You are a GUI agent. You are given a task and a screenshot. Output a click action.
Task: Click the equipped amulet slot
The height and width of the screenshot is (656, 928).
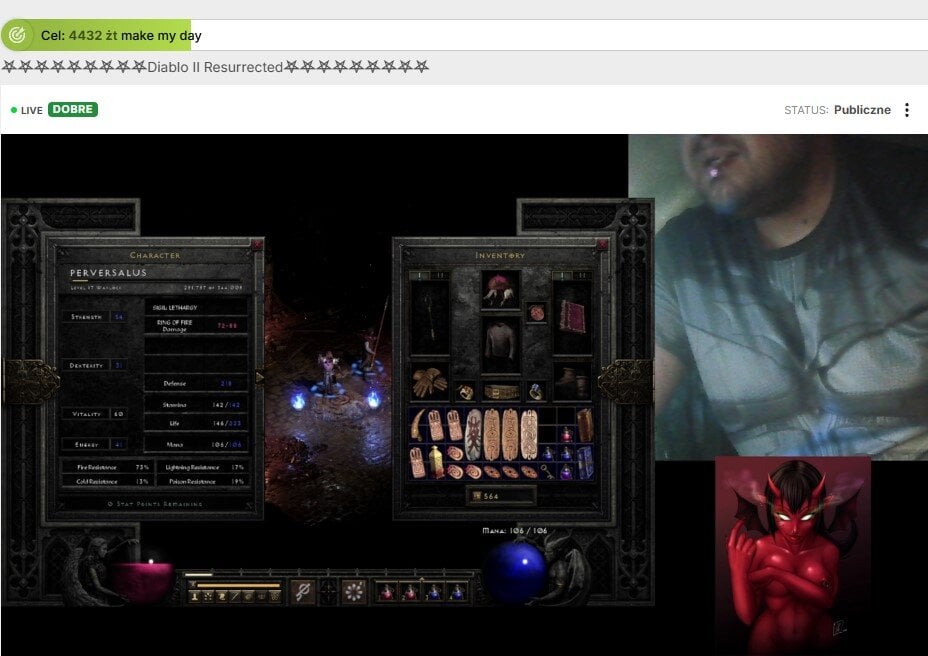tap(537, 312)
